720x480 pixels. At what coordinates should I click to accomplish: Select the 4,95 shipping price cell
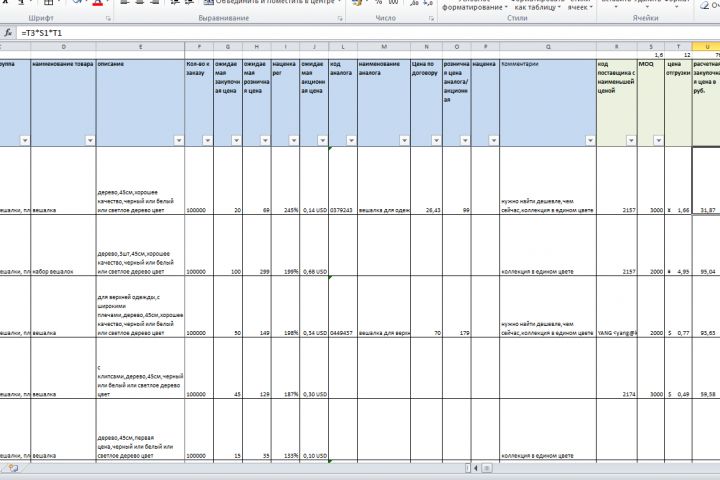pyautogui.click(x=678, y=245)
